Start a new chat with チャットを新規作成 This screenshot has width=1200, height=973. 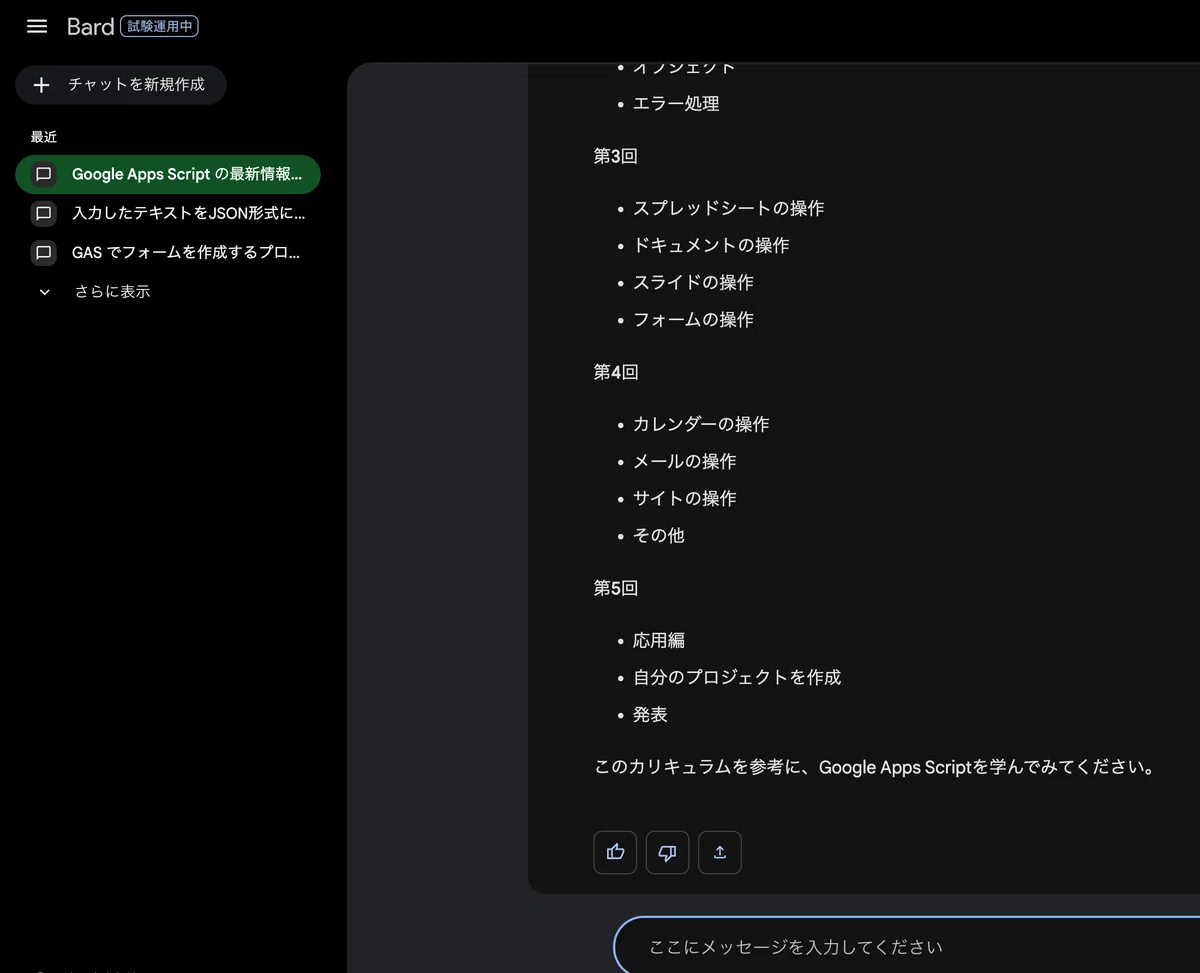(121, 85)
